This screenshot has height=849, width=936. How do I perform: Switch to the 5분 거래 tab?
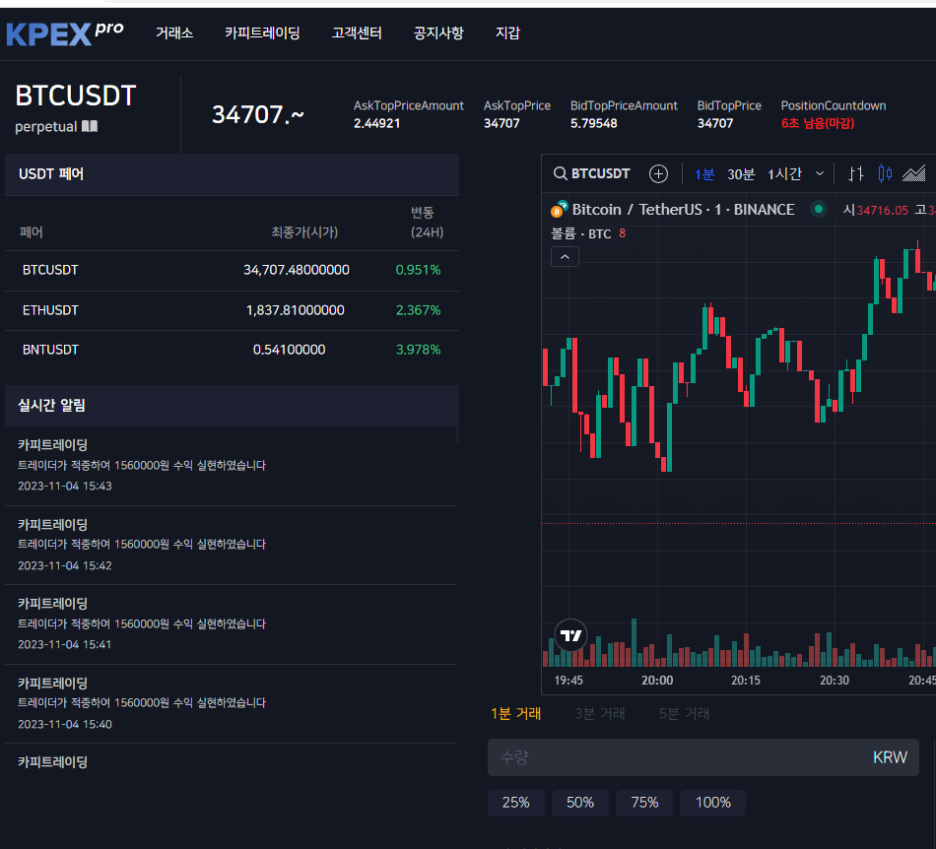684,713
